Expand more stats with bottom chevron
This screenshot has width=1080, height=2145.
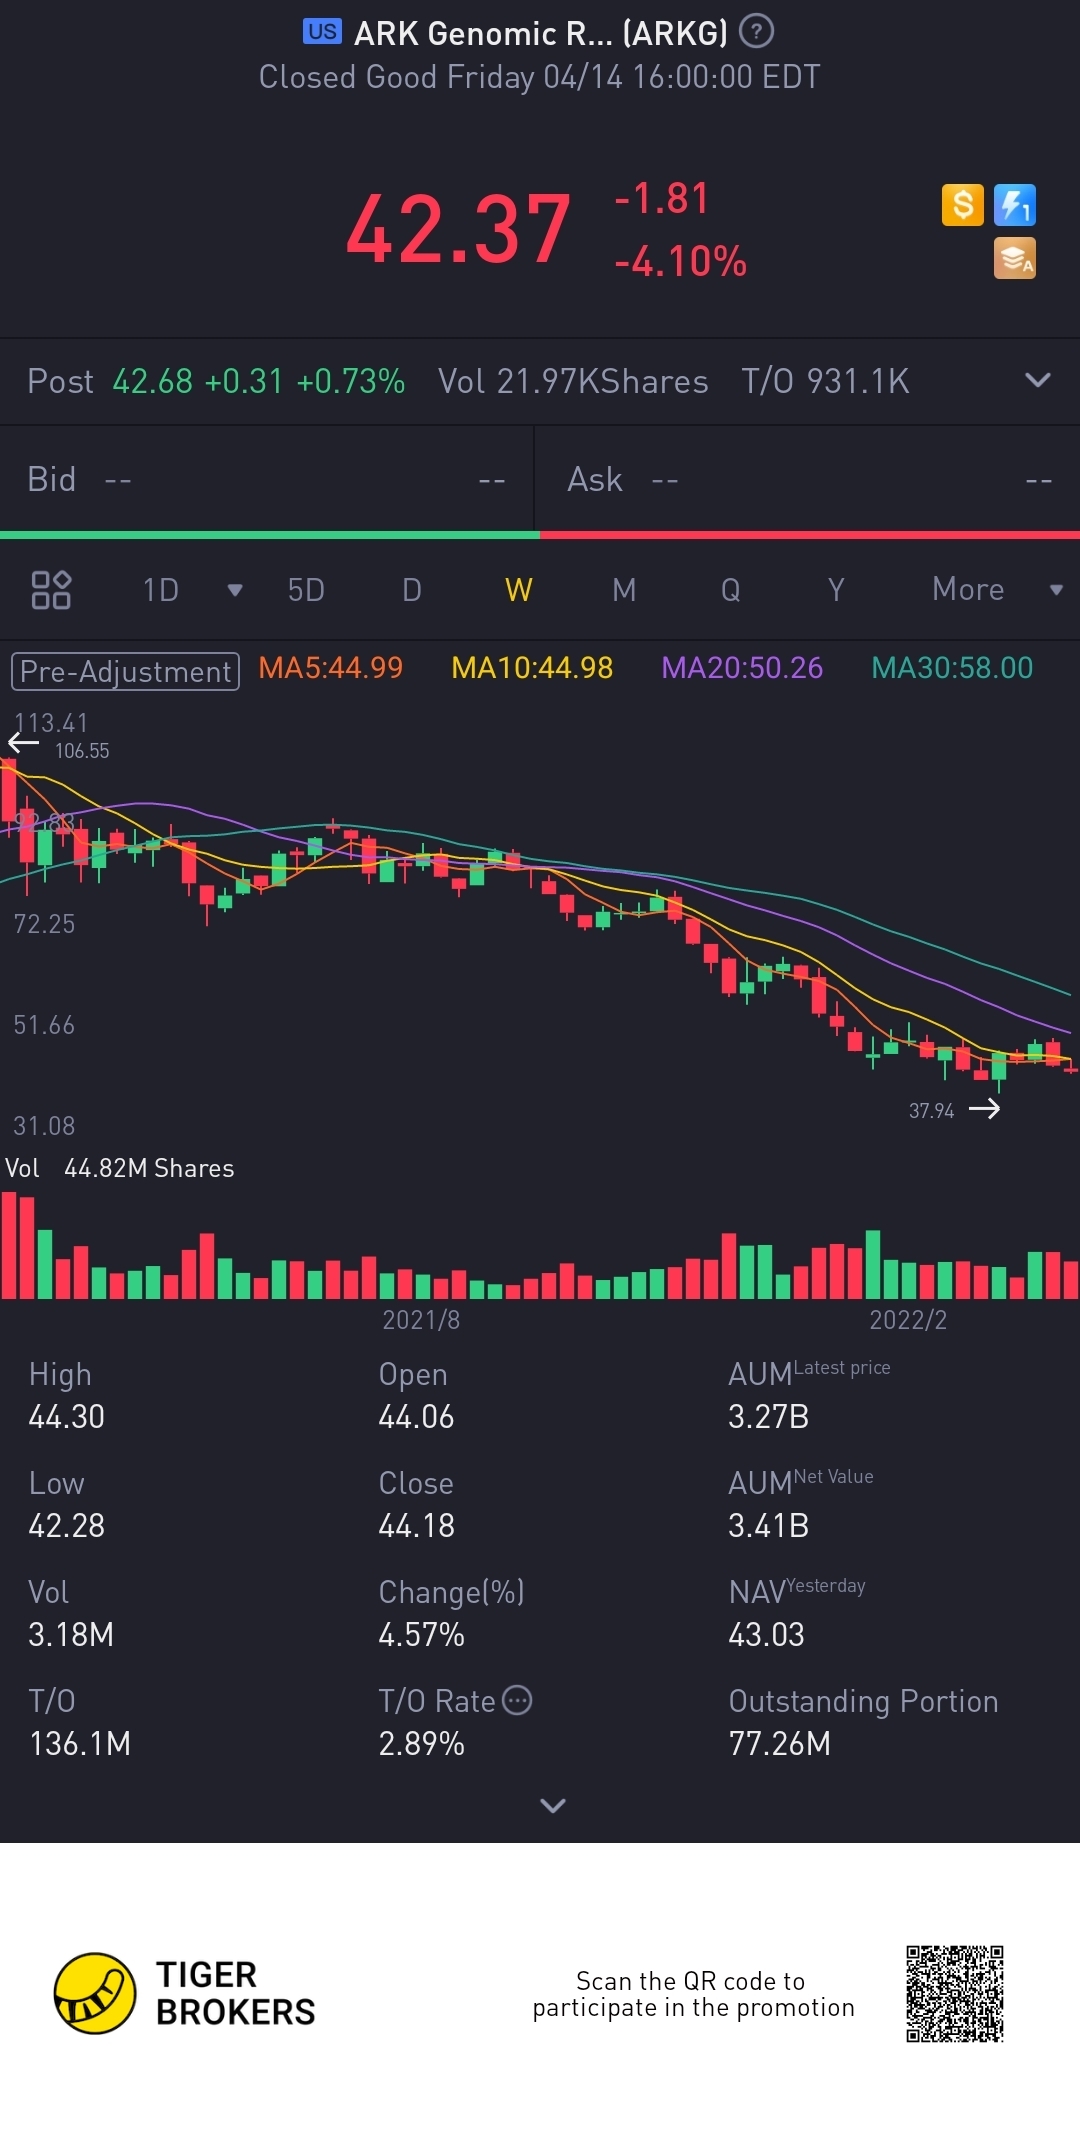click(553, 1805)
